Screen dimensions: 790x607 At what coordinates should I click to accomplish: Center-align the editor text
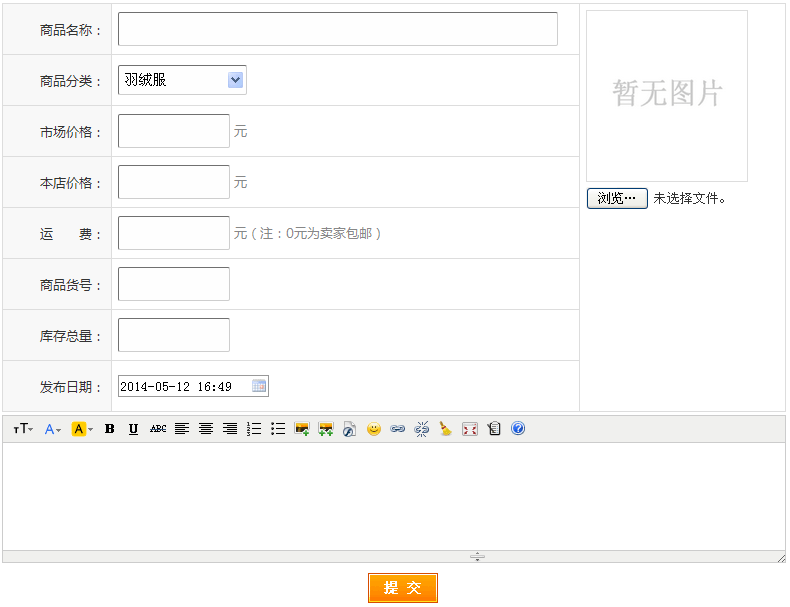tap(206, 429)
